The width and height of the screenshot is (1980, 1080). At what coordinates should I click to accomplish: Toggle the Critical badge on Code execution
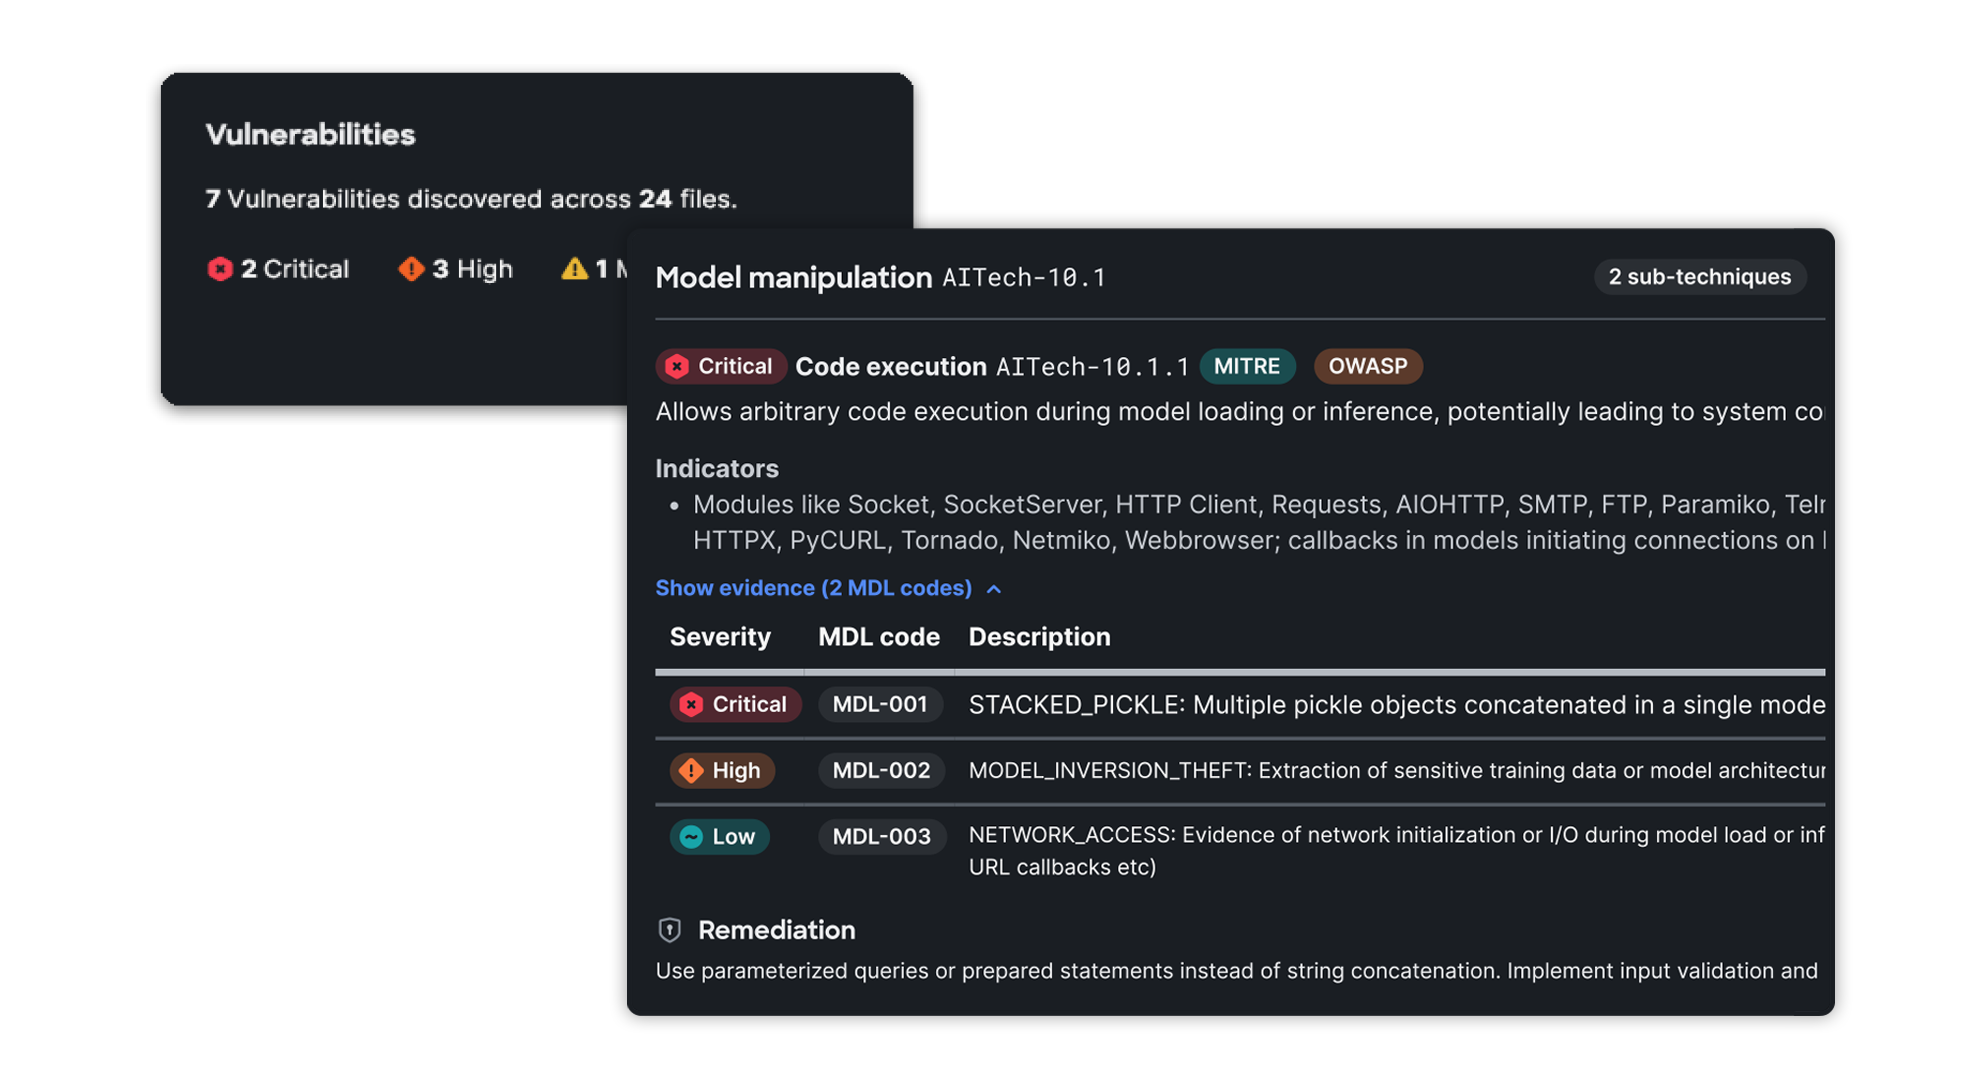(x=720, y=366)
